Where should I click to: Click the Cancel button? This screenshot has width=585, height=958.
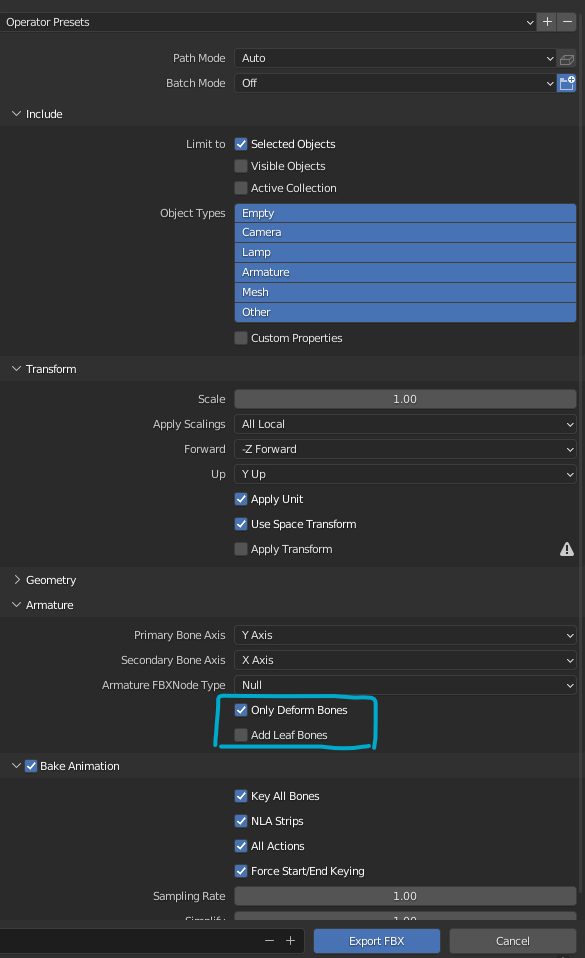tap(512, 940)
